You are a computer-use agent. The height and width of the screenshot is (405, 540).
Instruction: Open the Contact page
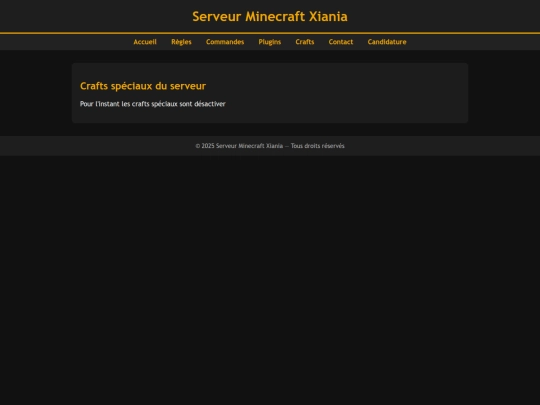click(341, 42)
